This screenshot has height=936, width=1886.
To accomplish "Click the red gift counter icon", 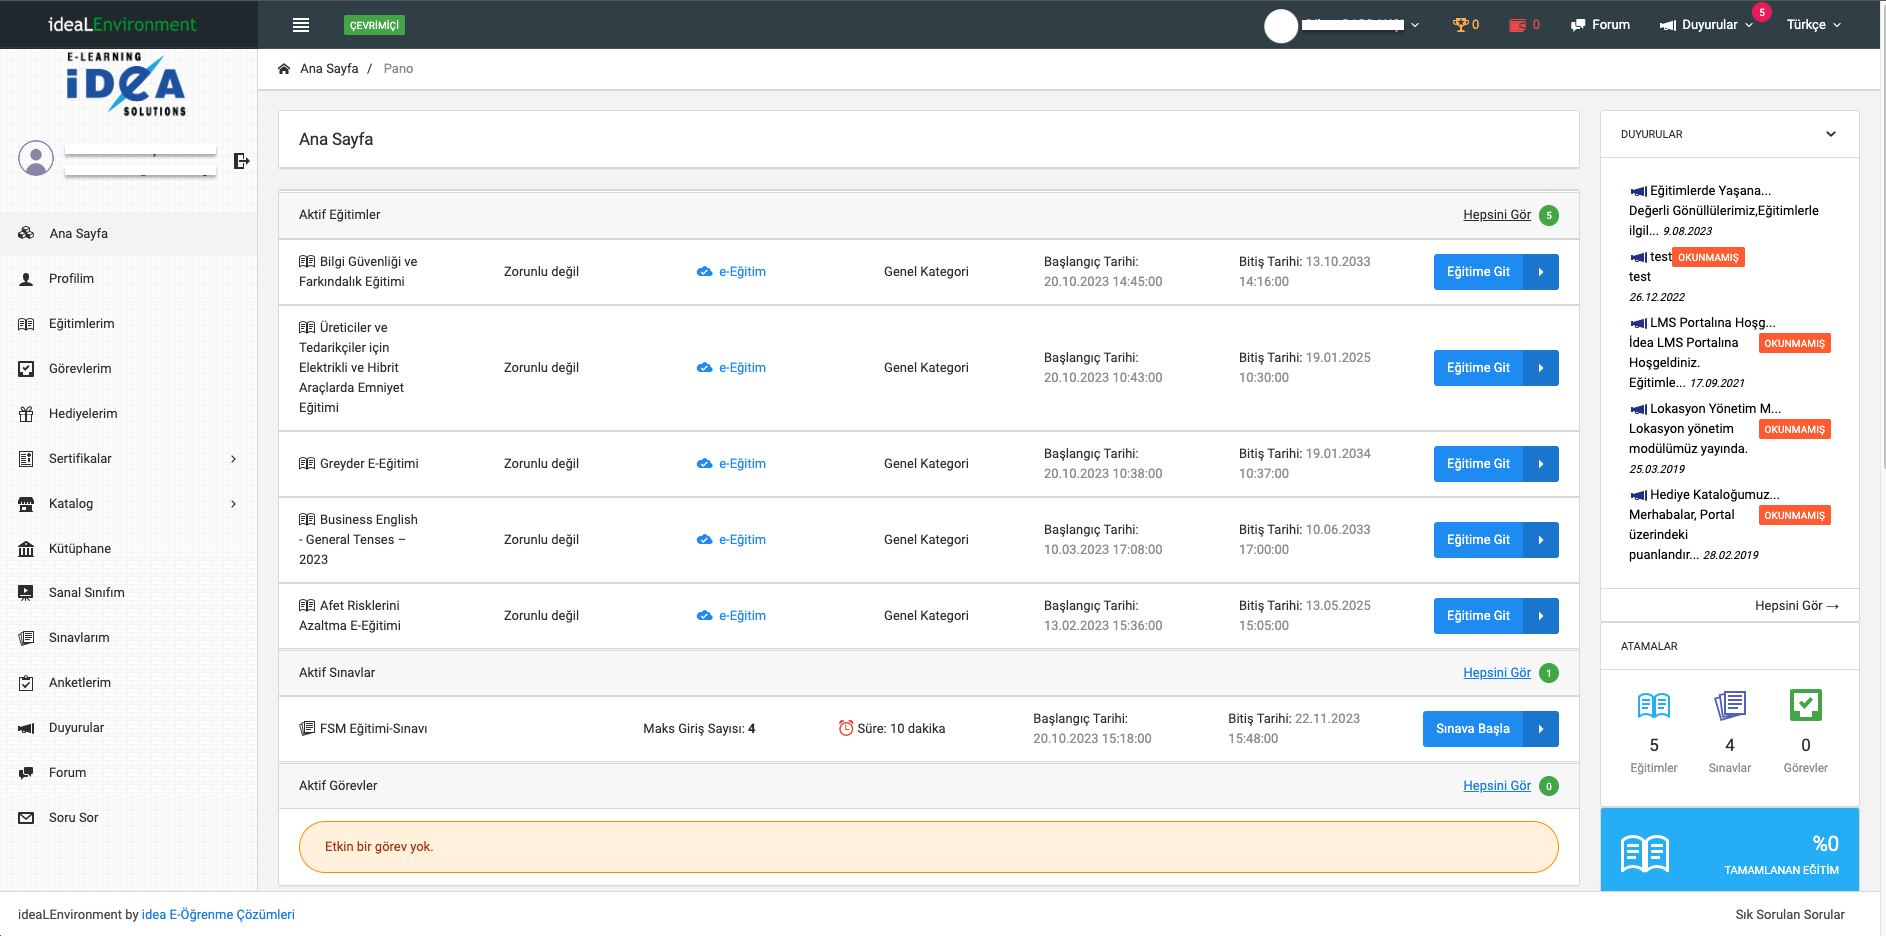I will [x=1517, y=25].
